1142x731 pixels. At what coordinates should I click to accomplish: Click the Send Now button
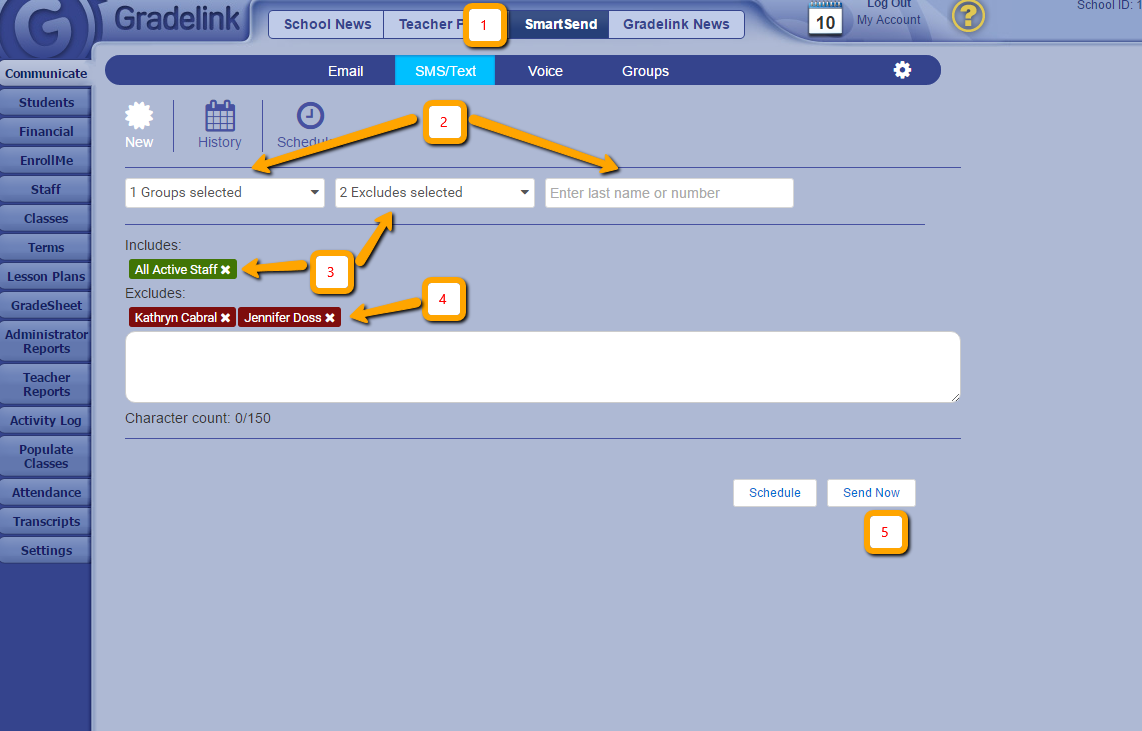tap(871, 493)
